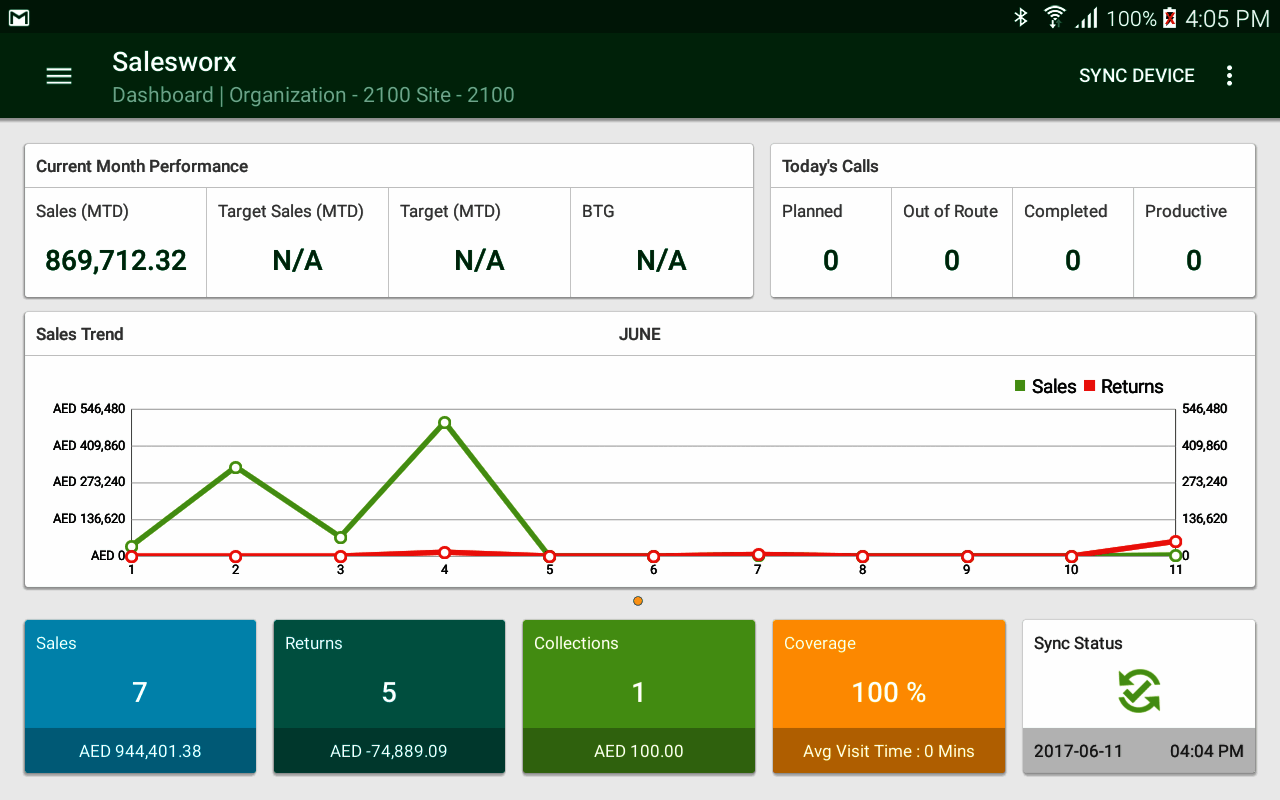Tap the cellular signal strength icon
This screenshot has width=1280, height=800.
1086,18
